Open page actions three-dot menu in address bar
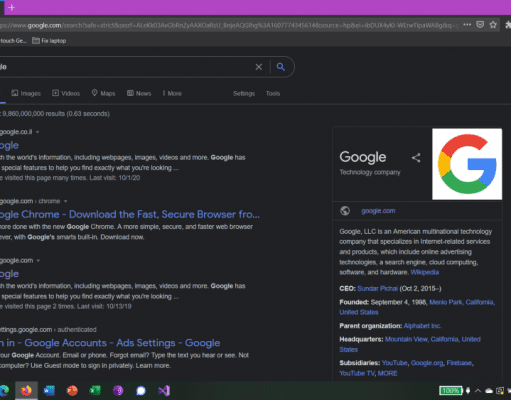This screenshot has height=400, width=511. (467, 25)
